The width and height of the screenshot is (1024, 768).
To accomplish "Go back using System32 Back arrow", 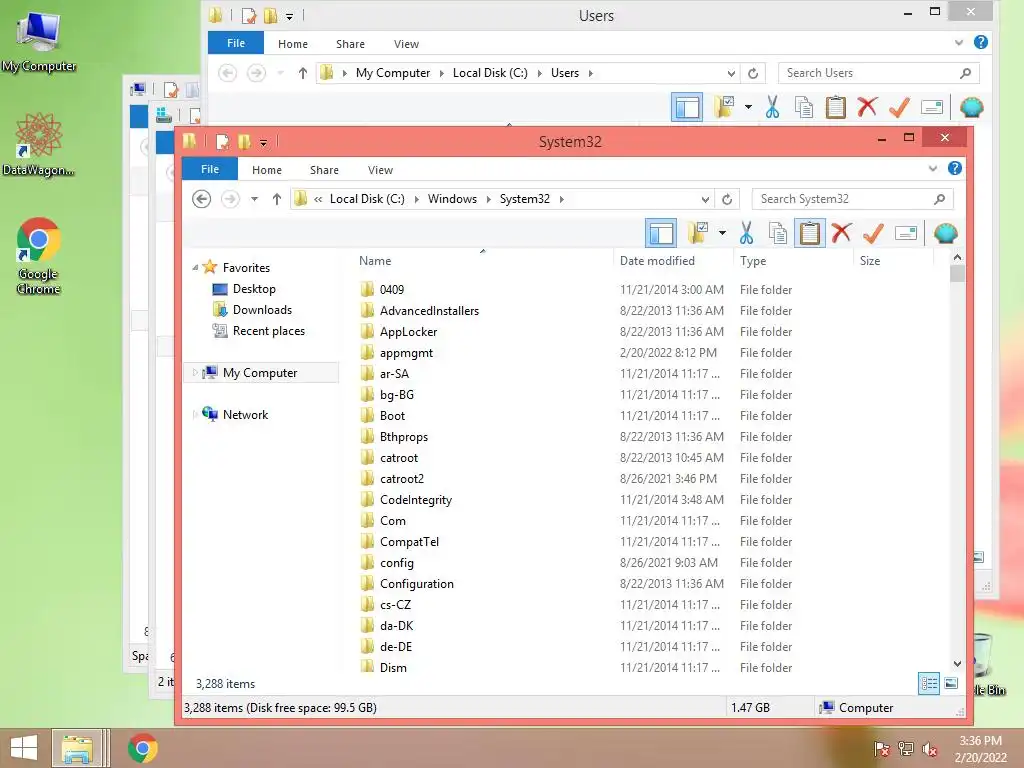I will (202, 199).
